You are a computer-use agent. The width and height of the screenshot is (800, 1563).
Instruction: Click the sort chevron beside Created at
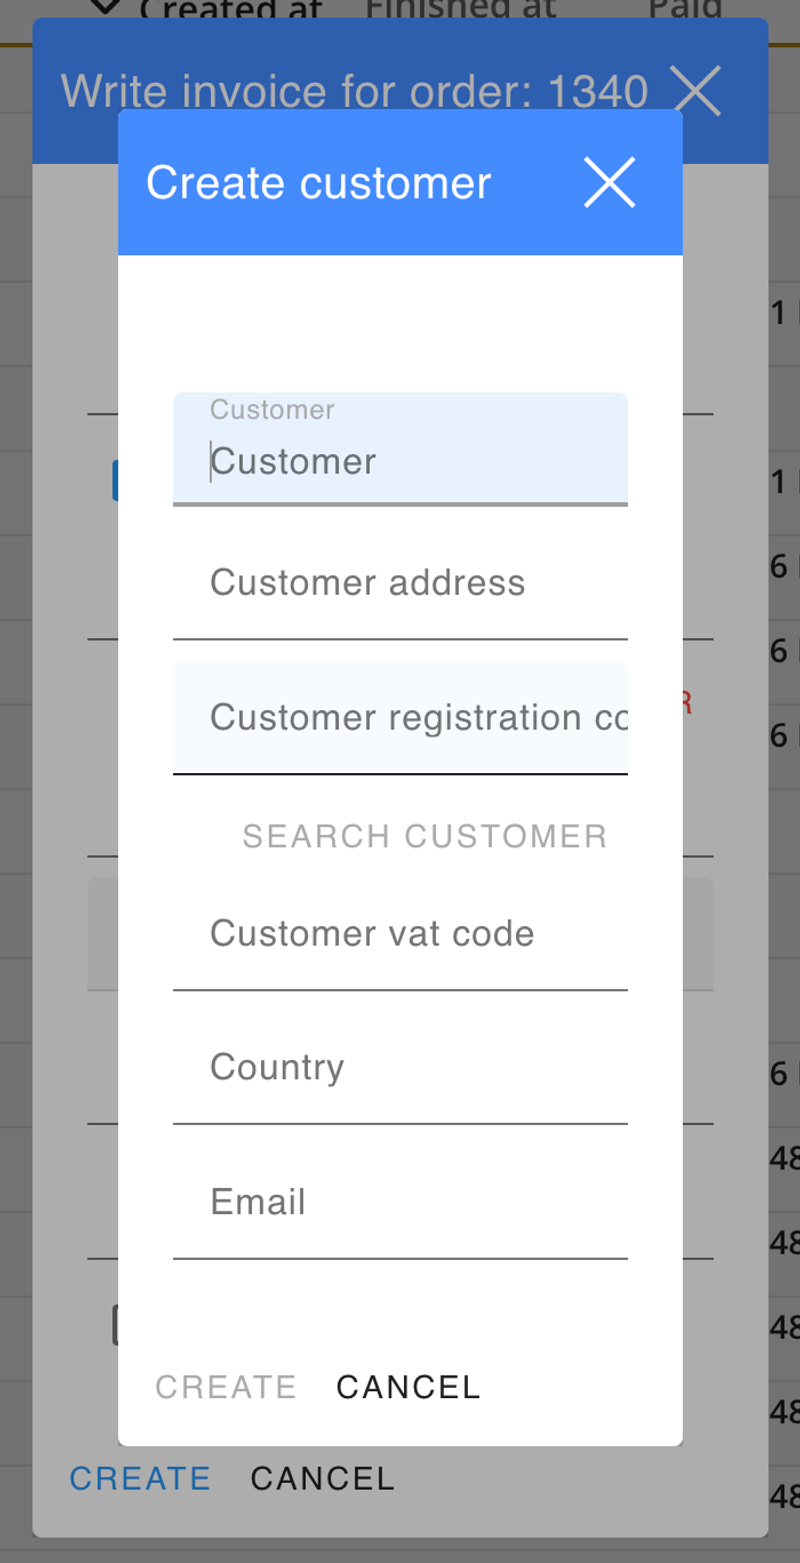coord(105,9)
